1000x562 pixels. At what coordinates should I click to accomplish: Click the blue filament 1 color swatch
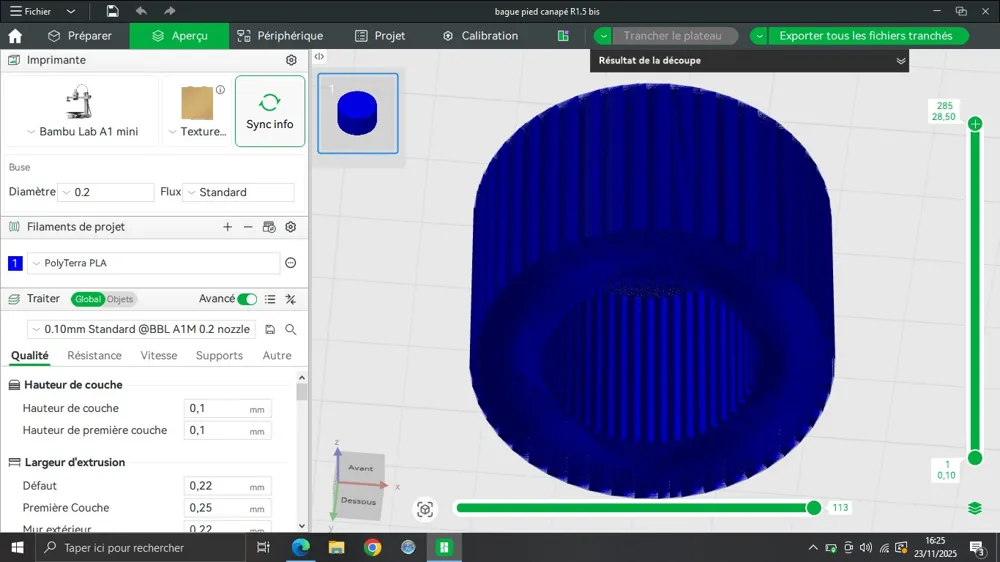point(15,263)
